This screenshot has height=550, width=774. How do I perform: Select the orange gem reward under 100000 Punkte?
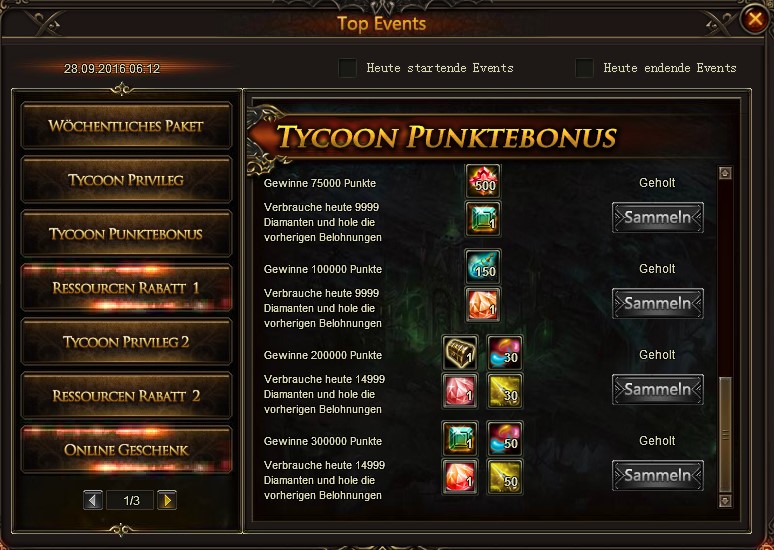coord(483,305)
